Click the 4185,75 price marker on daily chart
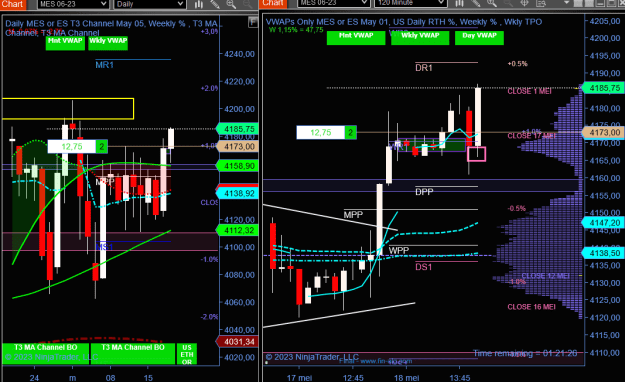625x382 pixels. (238, 129)
